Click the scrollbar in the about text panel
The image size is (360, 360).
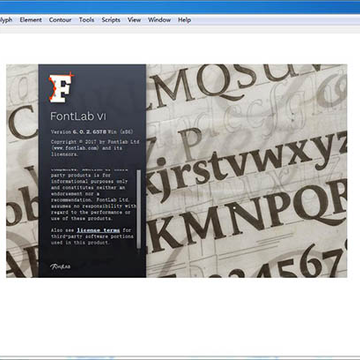click(x=139, y=209)
